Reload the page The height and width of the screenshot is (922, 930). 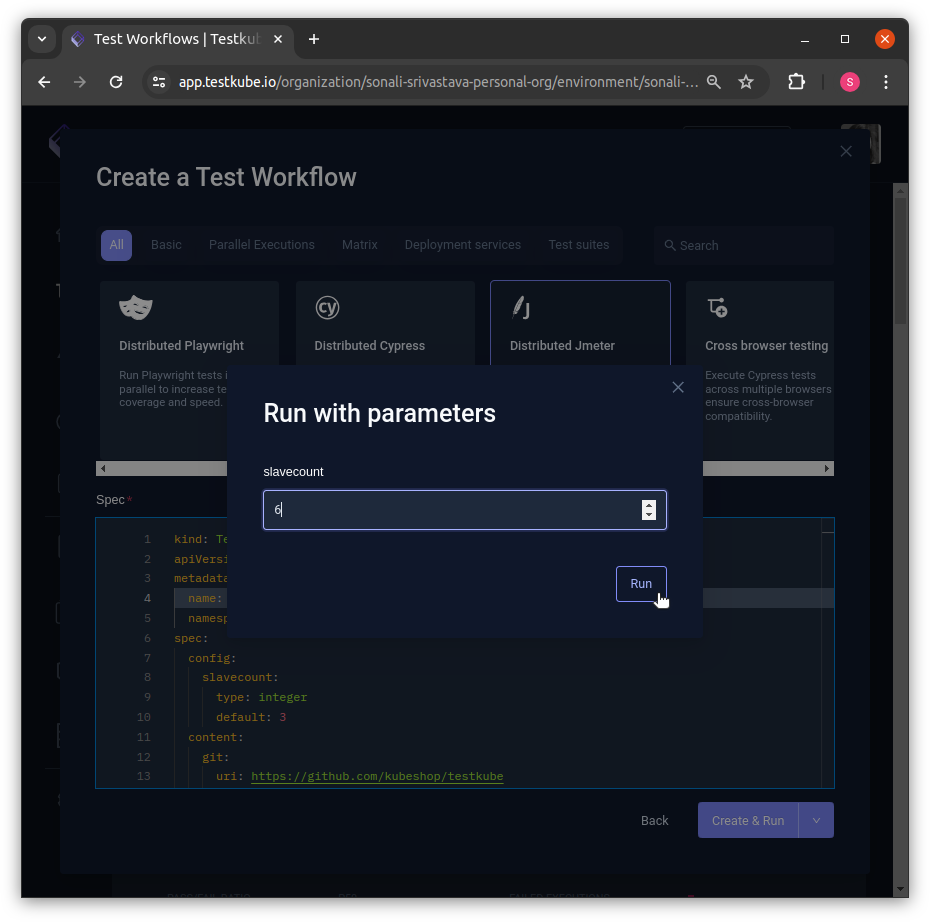116,82
